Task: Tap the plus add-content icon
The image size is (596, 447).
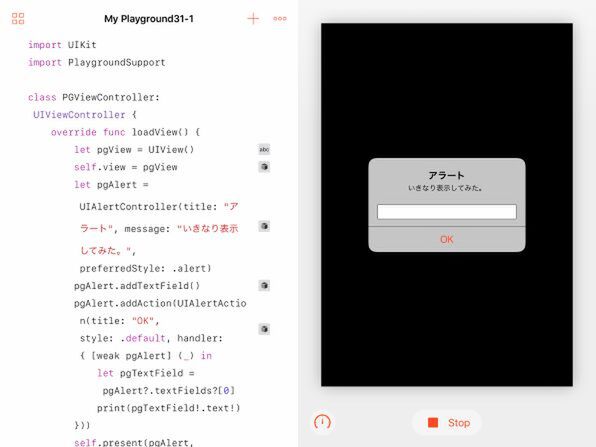Action: [x=253, y=18]
